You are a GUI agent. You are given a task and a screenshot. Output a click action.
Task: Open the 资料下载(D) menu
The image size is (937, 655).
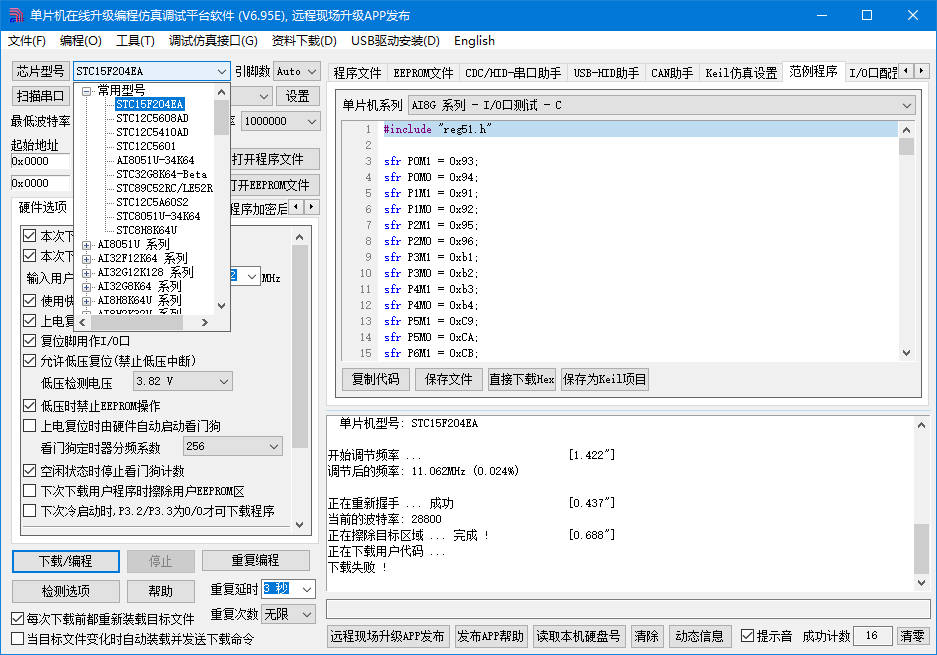304,41
